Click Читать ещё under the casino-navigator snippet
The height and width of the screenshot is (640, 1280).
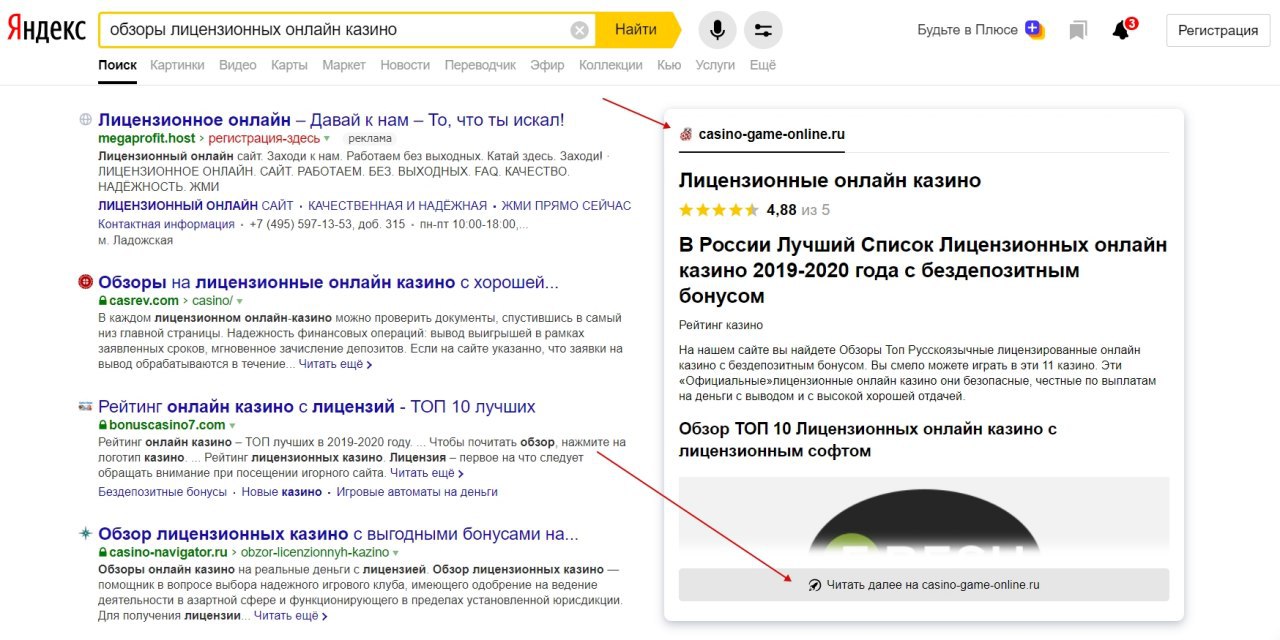tap(291, 616)
